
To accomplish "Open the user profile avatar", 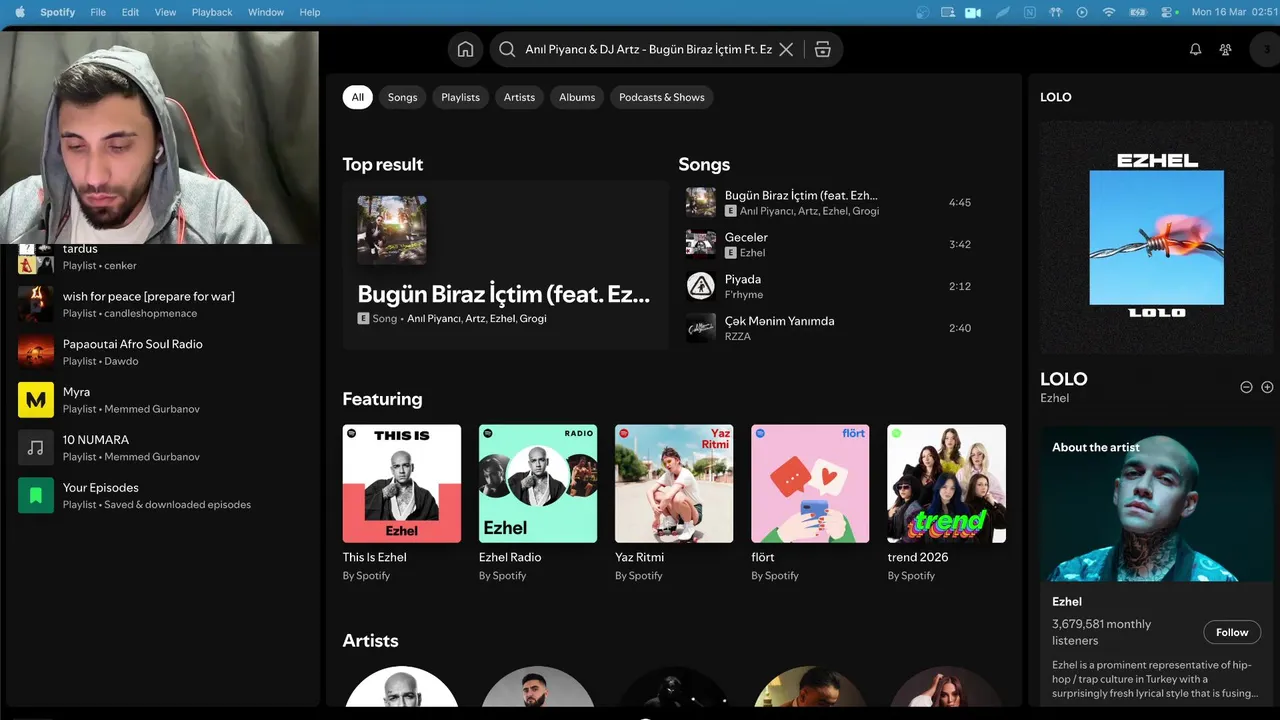I will tap(1266, 49).
